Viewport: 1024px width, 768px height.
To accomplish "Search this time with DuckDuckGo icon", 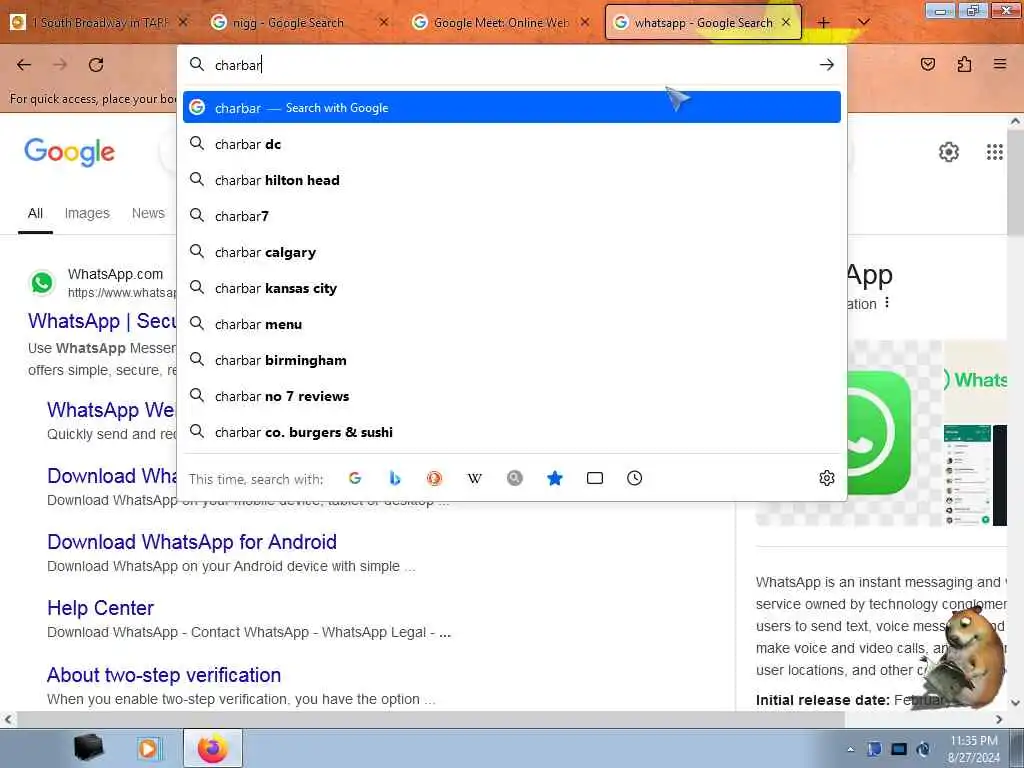I will pos(434,478).
